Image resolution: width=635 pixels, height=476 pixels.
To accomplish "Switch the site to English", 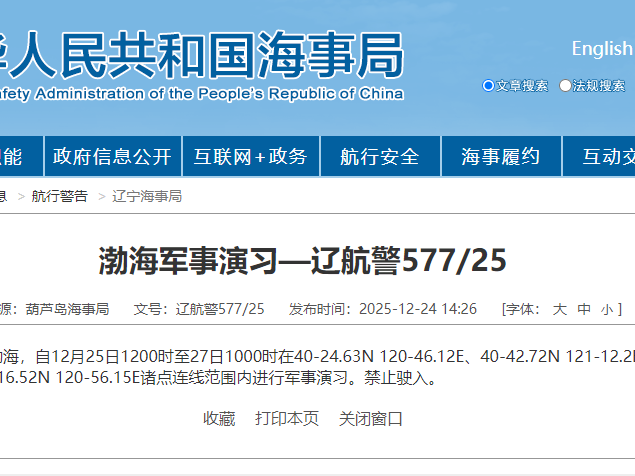I will 602,48.
